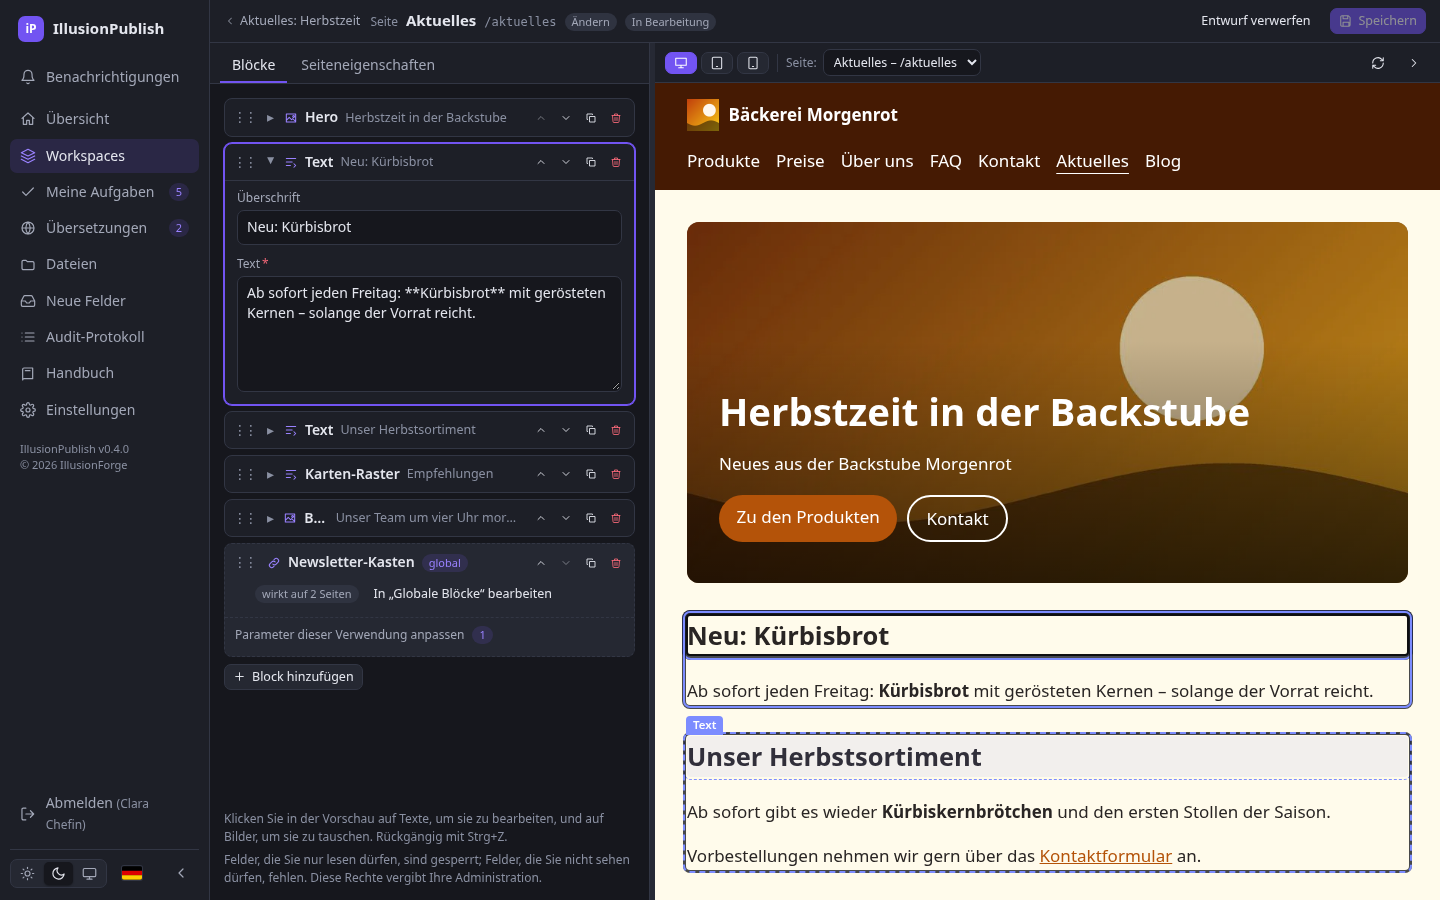Move Karten-Raster block up
The height and width of the screenshot is (900, 1440).
541,474
